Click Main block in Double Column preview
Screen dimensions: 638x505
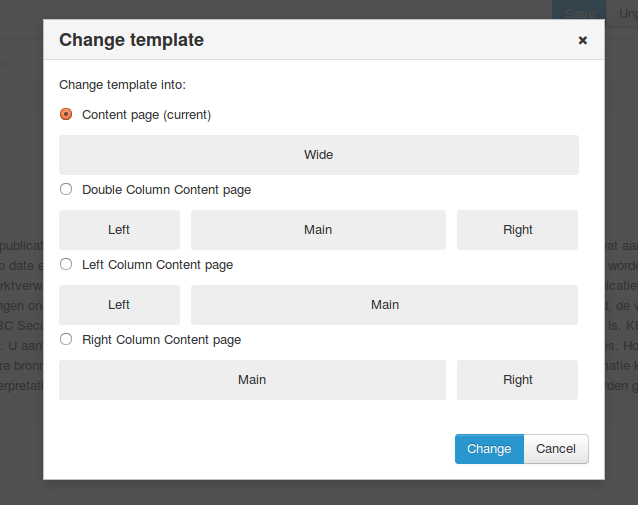[x=318, y=230]
